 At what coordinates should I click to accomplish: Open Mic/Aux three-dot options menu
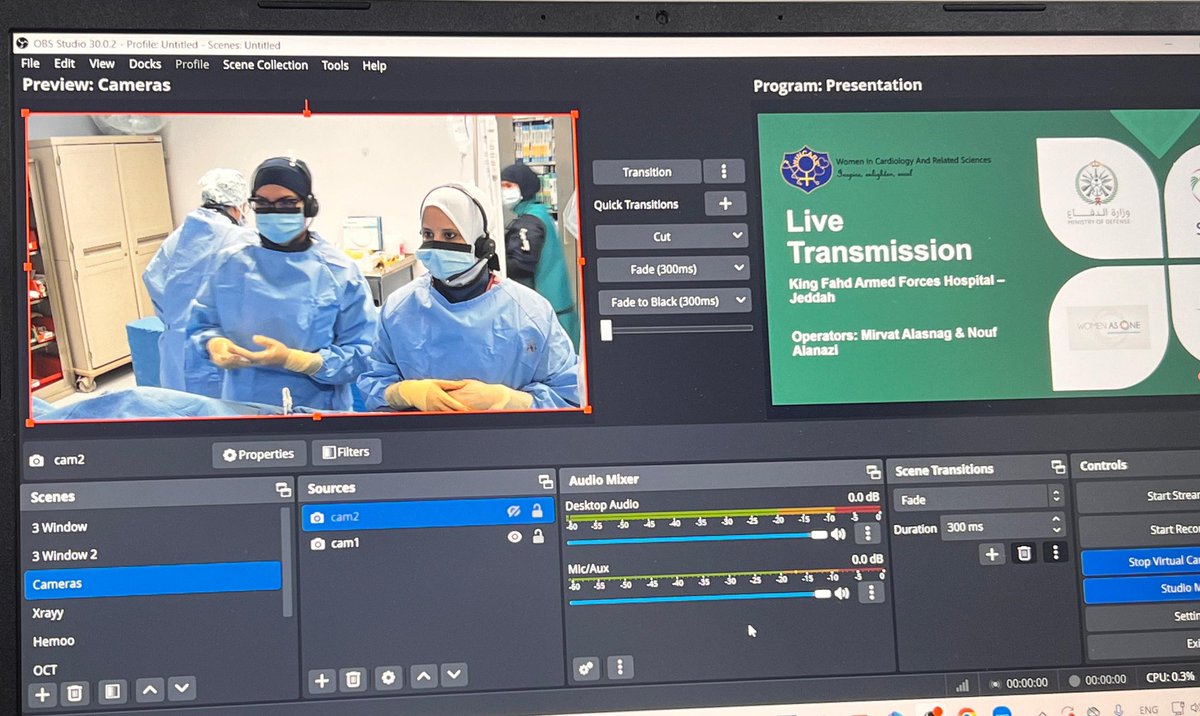872,592
